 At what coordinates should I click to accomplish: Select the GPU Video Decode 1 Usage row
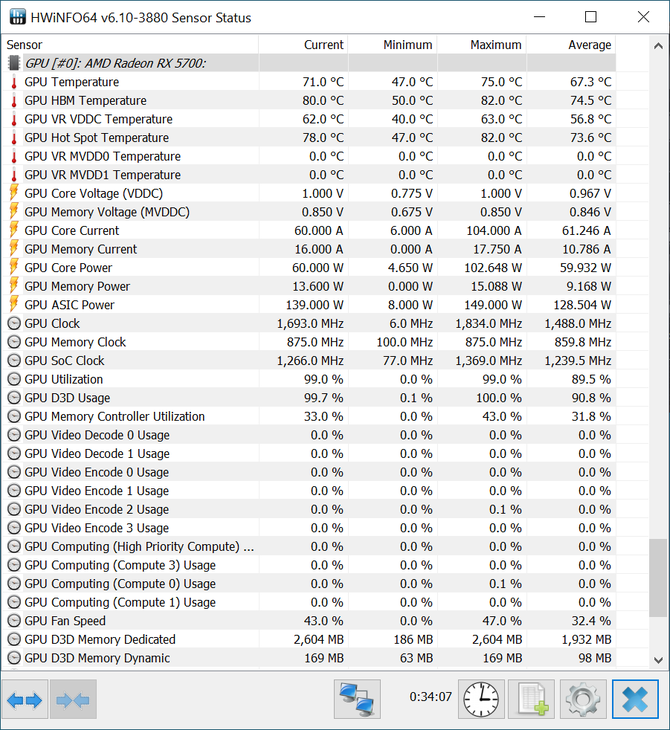tap(309, 454)
